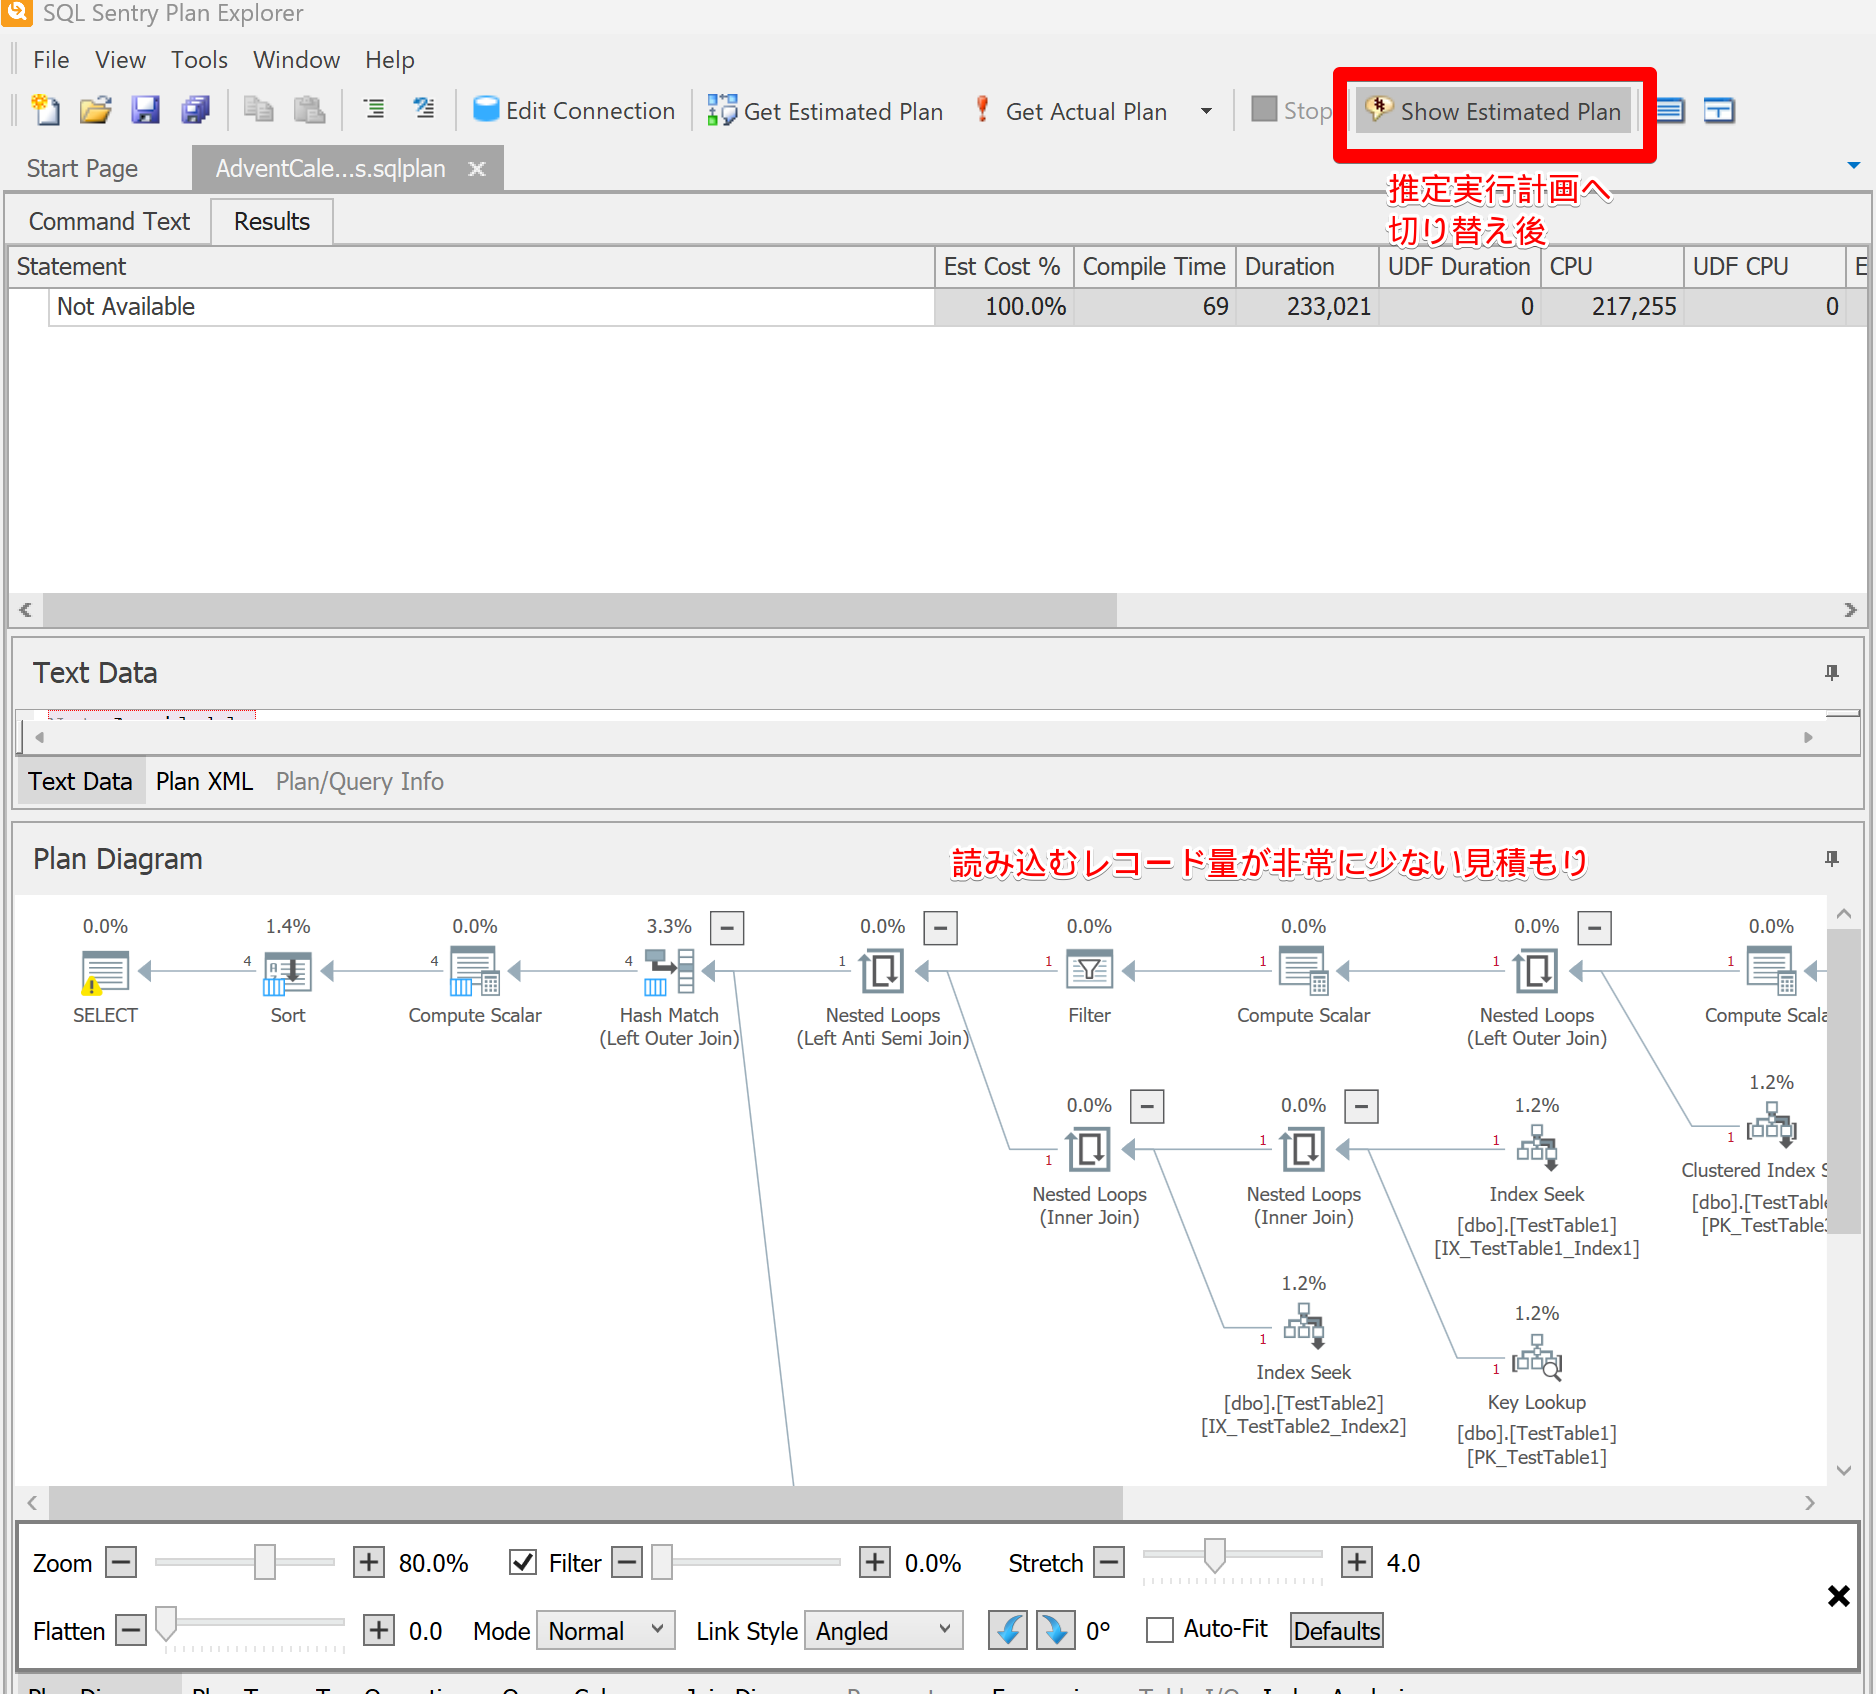The height and width of the screenshot is (1694, 1876).
Task: Reset diagram settings with Defaults button
Action: tap(1337, 1631)
